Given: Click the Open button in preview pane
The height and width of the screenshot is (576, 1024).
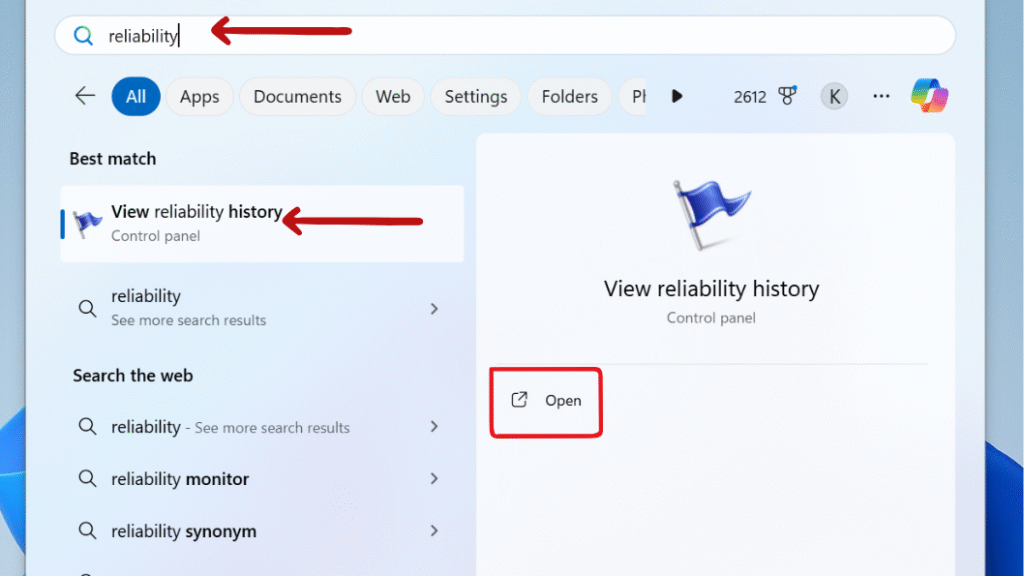Looking at the screenshot, I should pos(546,400).
